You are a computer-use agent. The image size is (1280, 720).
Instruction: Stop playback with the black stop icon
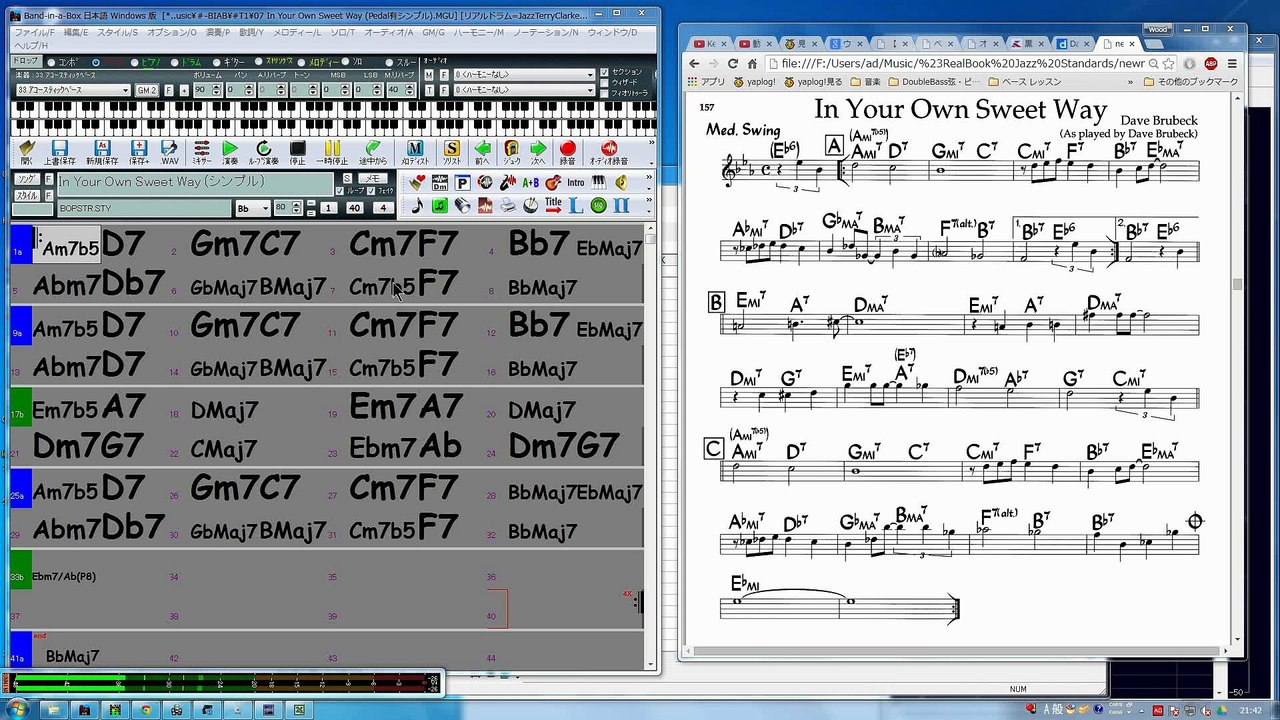pos(297,152)
